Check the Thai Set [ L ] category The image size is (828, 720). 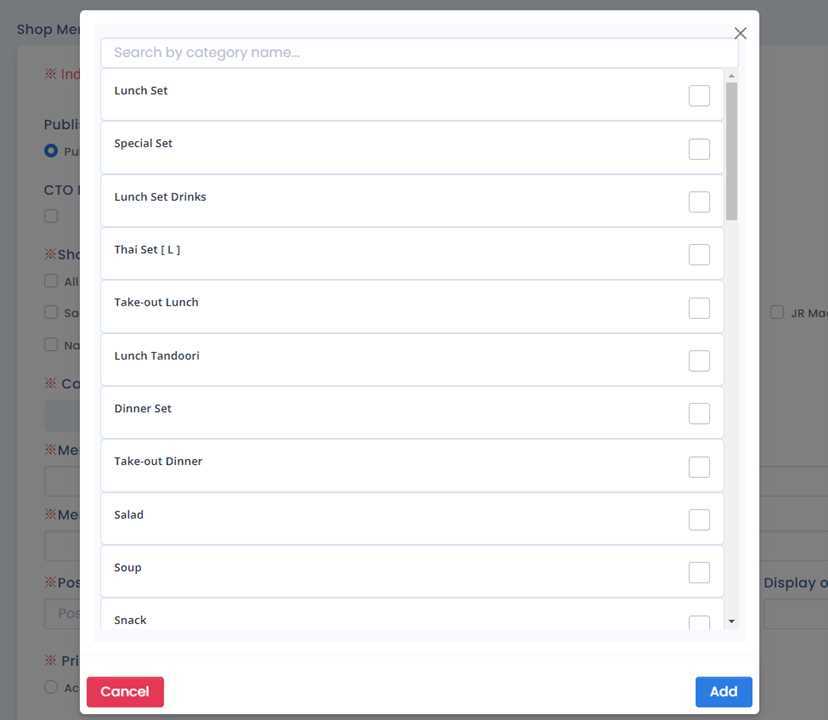(699, 255)
